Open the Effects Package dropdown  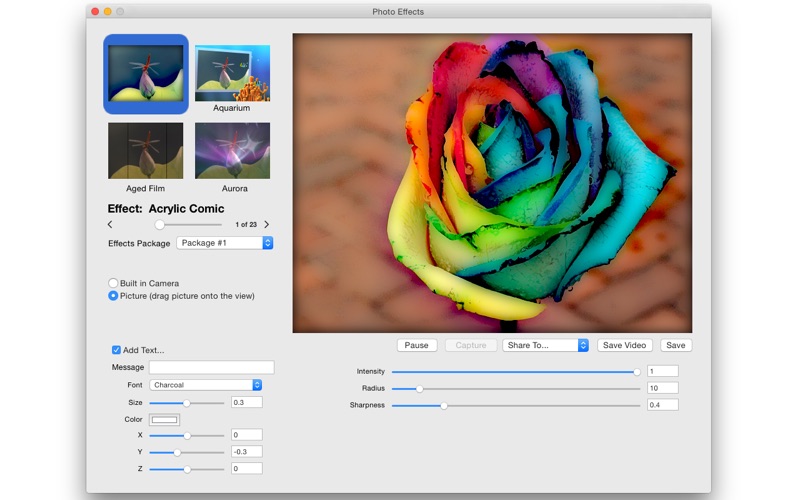224,243
